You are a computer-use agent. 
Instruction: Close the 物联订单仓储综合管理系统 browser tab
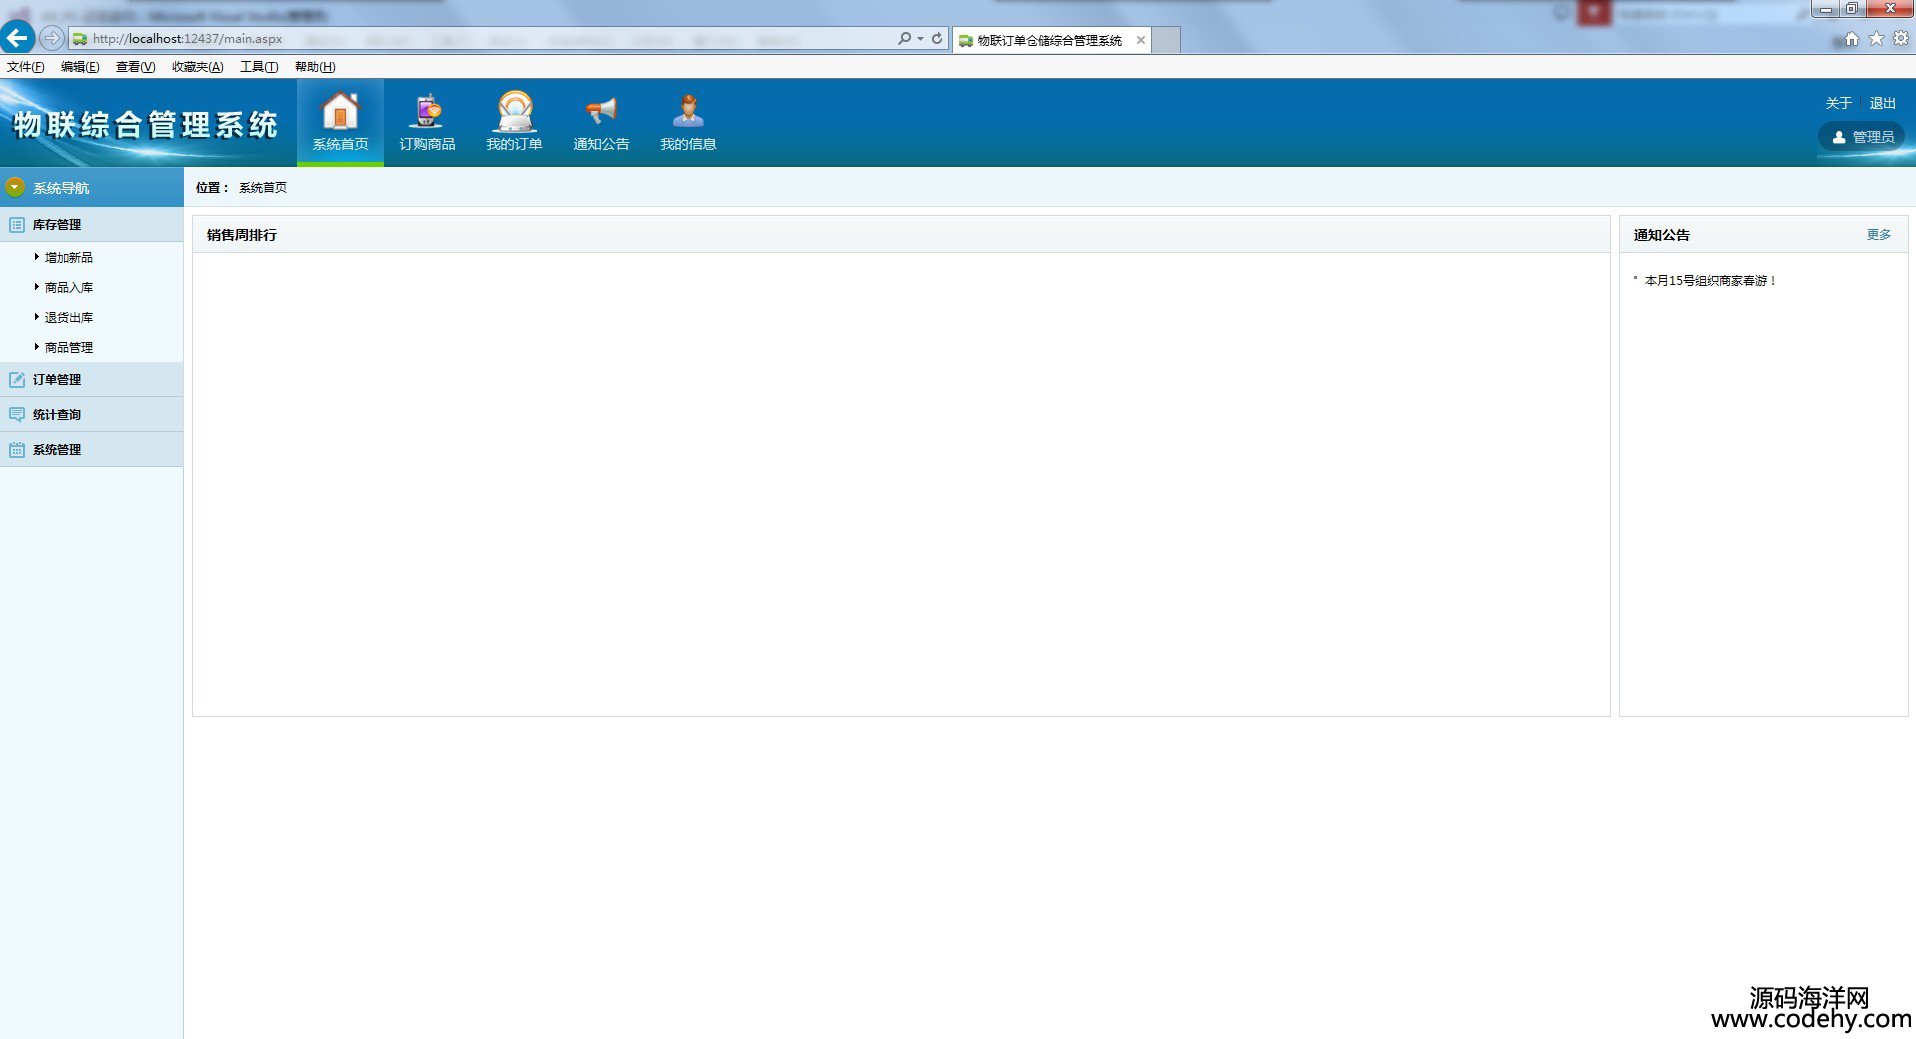[1141, 40]
